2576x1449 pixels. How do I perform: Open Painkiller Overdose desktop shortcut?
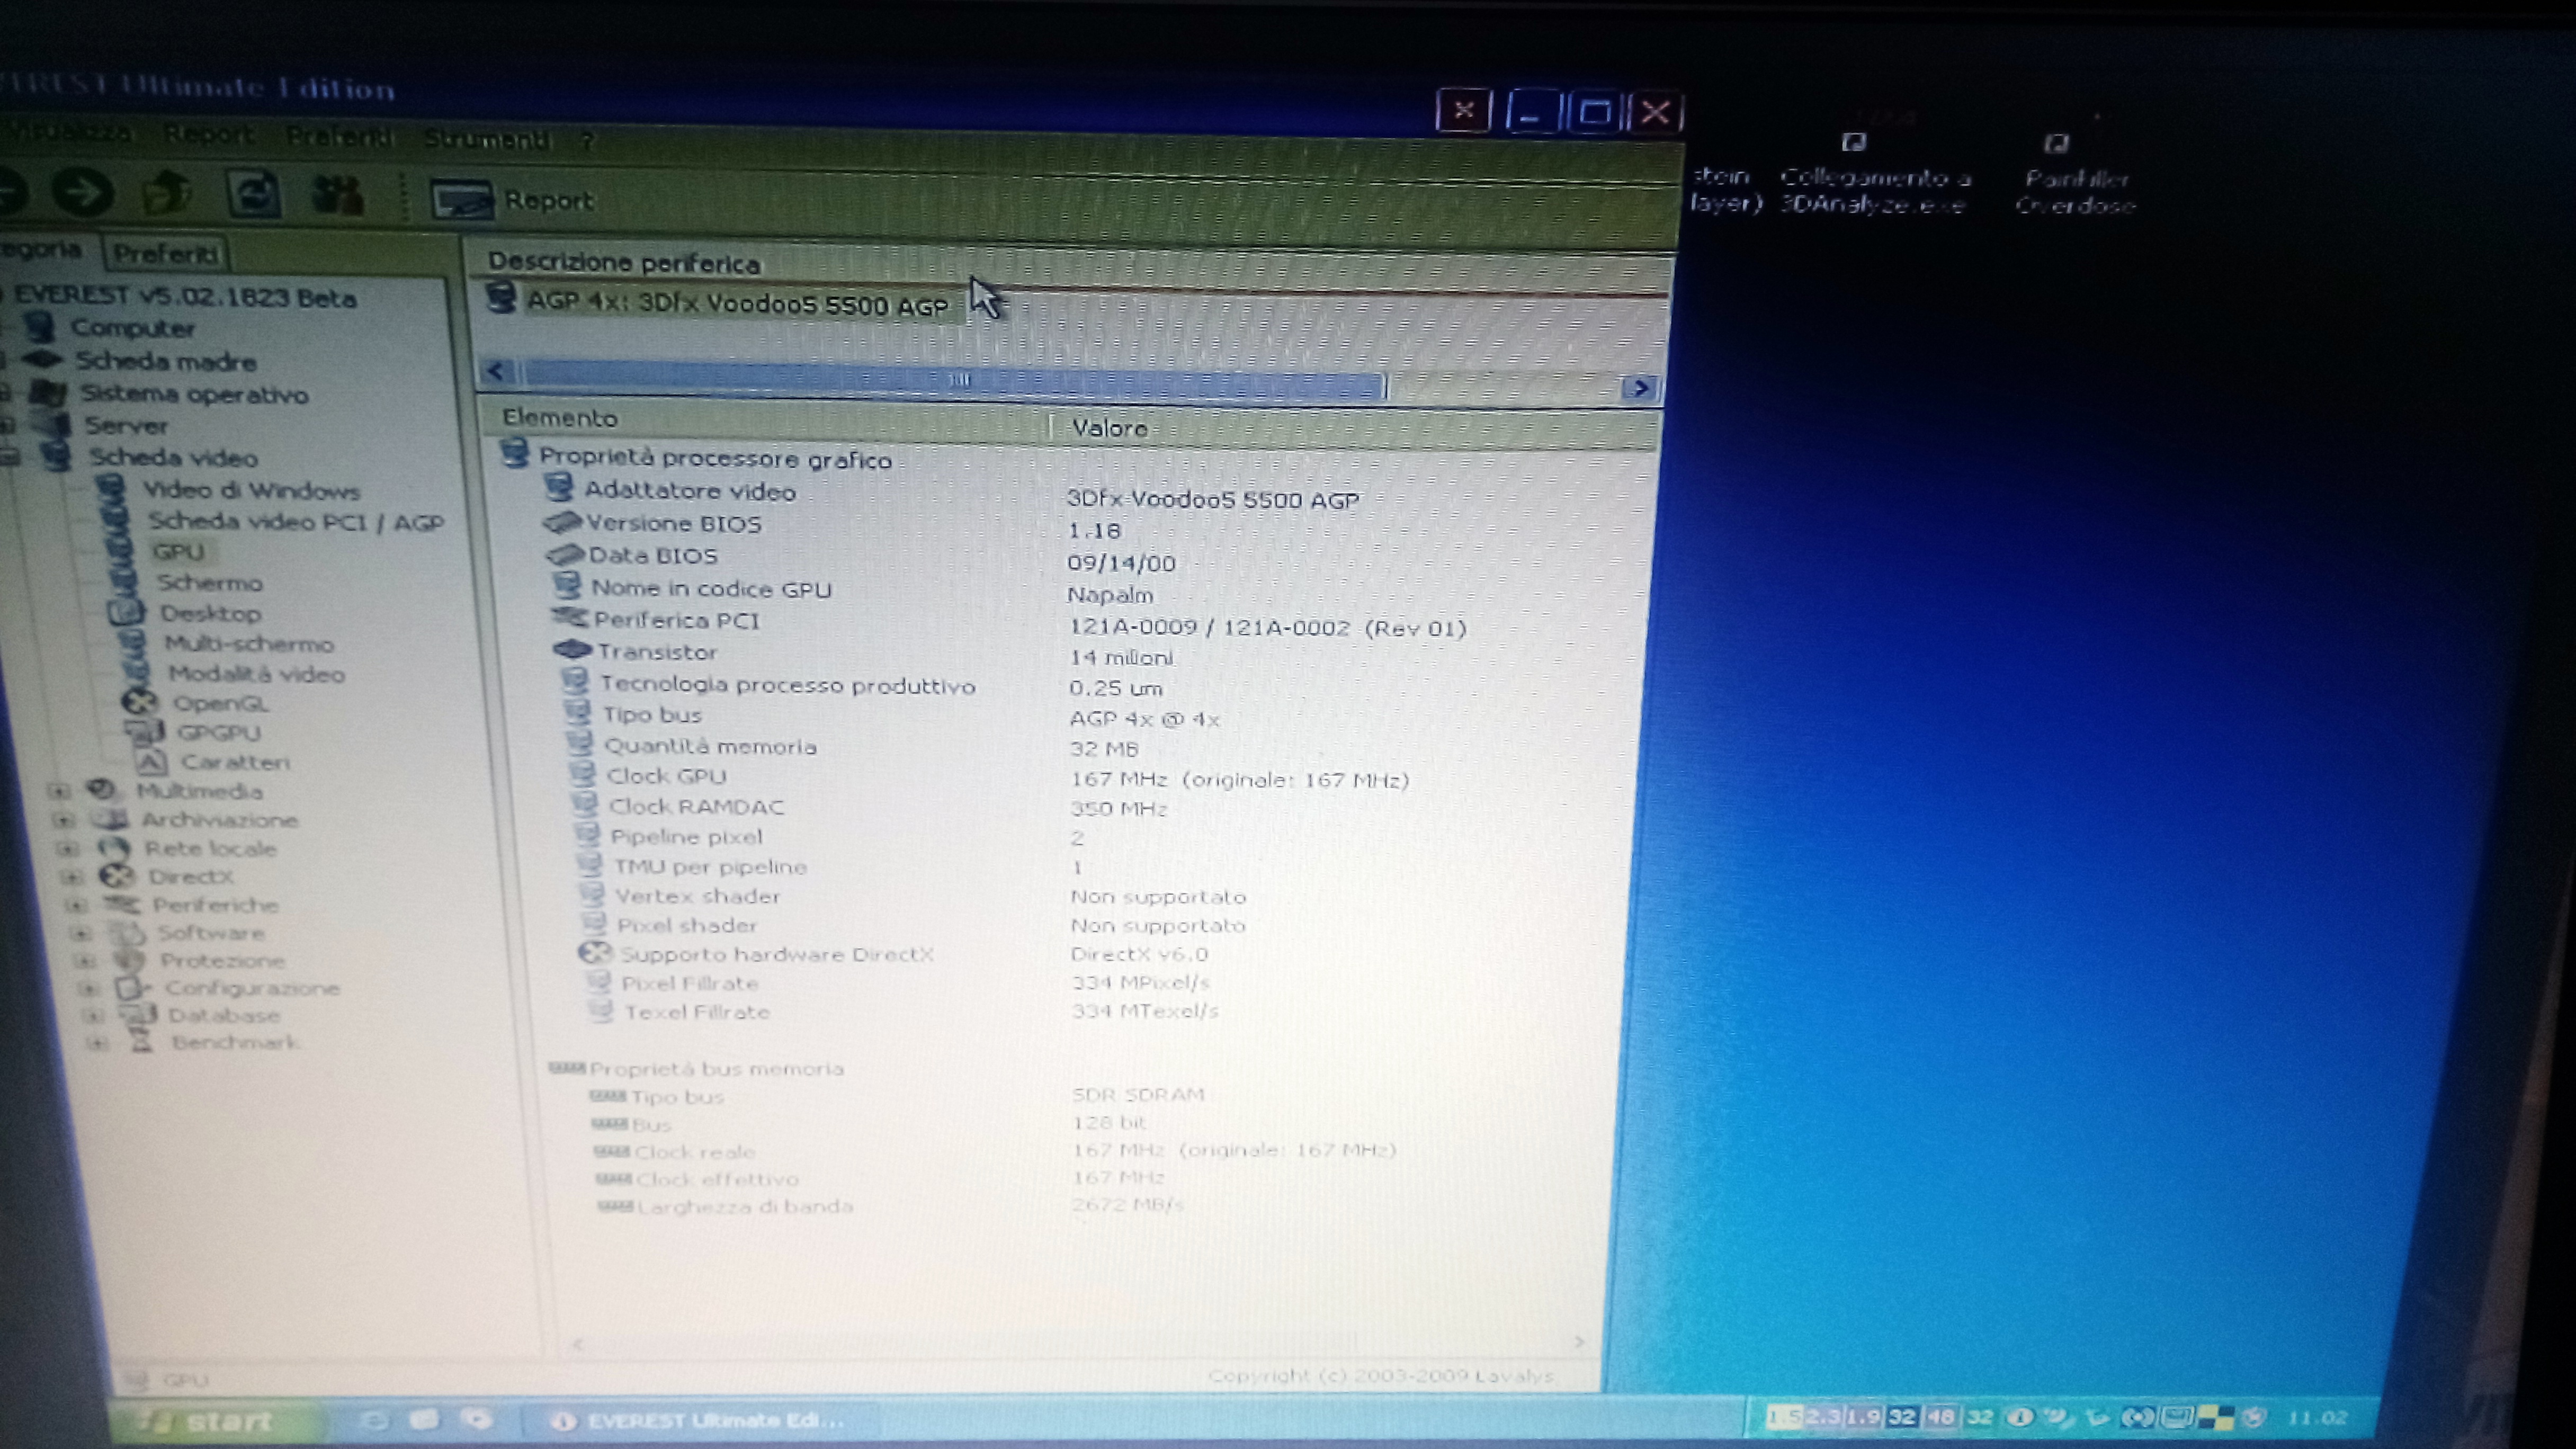tap(2075, 177)
